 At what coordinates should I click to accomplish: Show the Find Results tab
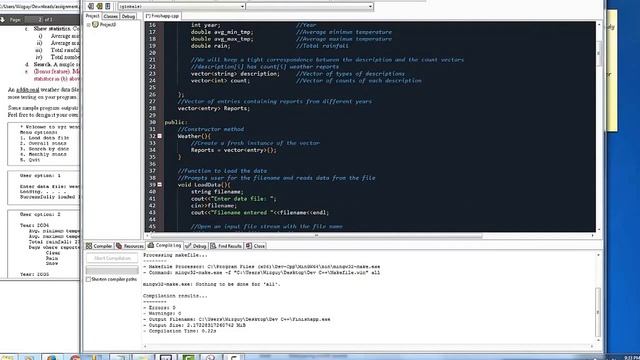click(226, 246)
